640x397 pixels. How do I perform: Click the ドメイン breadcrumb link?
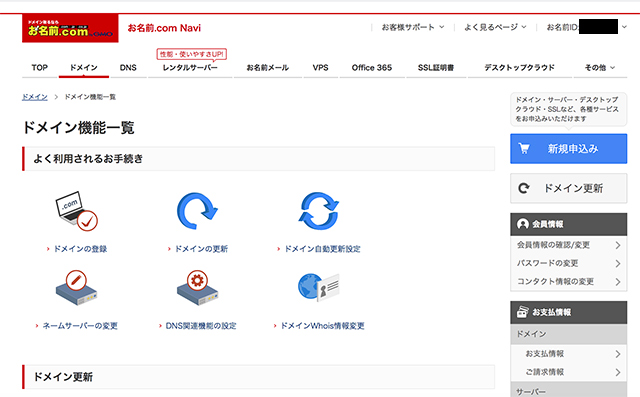point(35,97)
